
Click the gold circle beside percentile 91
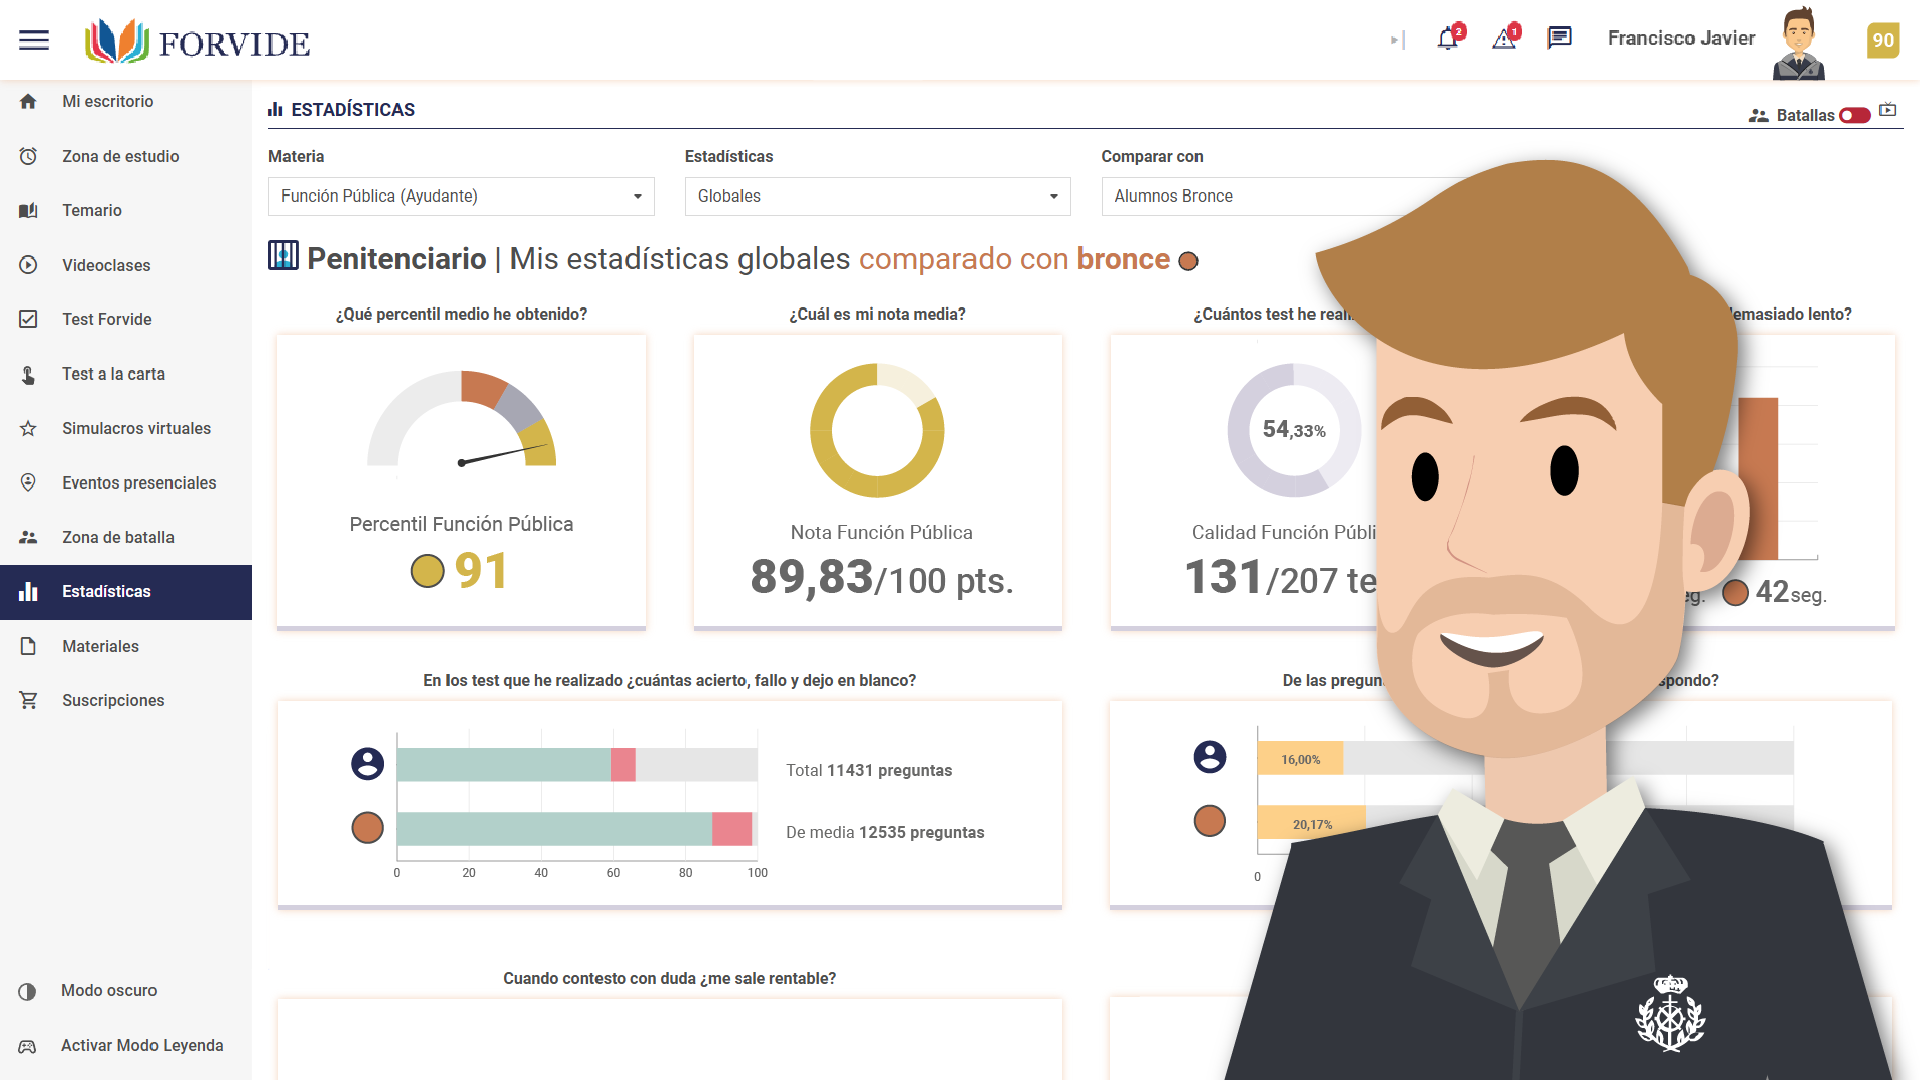(x=427, y=571)
